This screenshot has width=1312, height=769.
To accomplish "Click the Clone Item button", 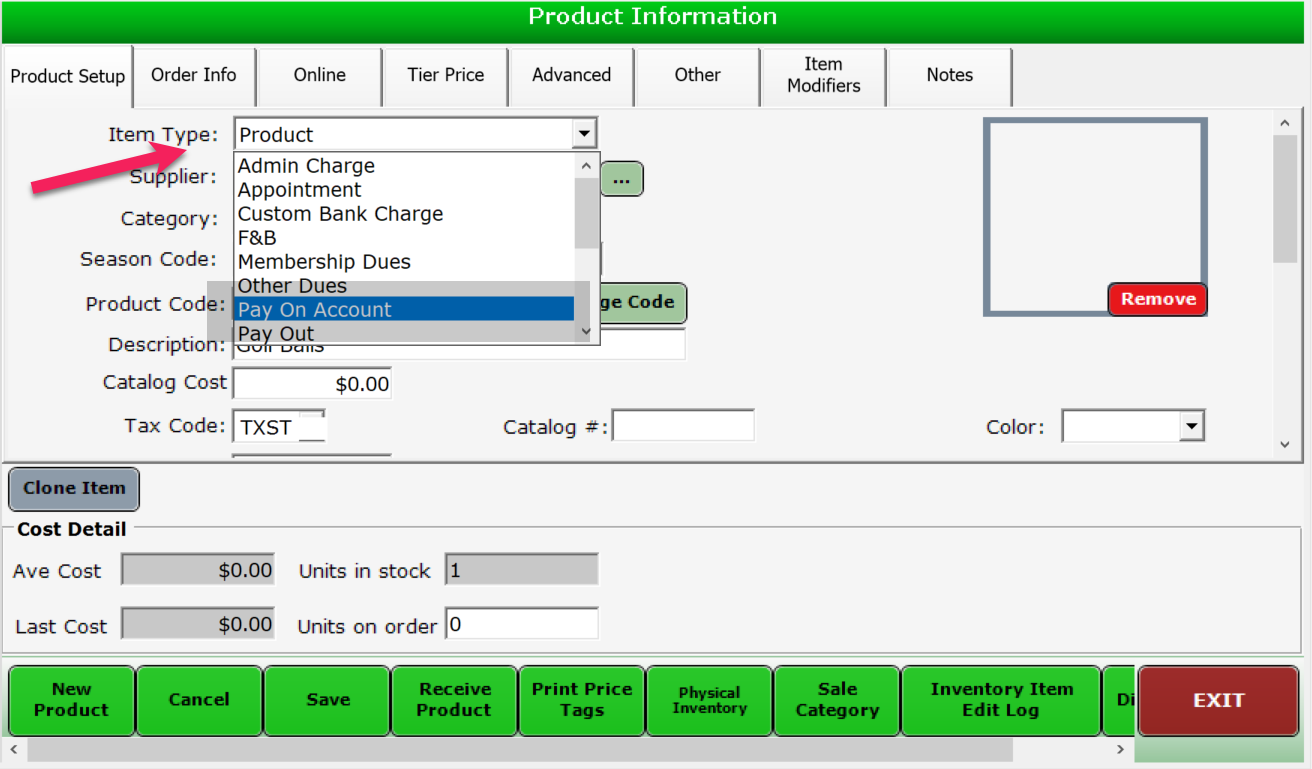I will click(74, 489).
